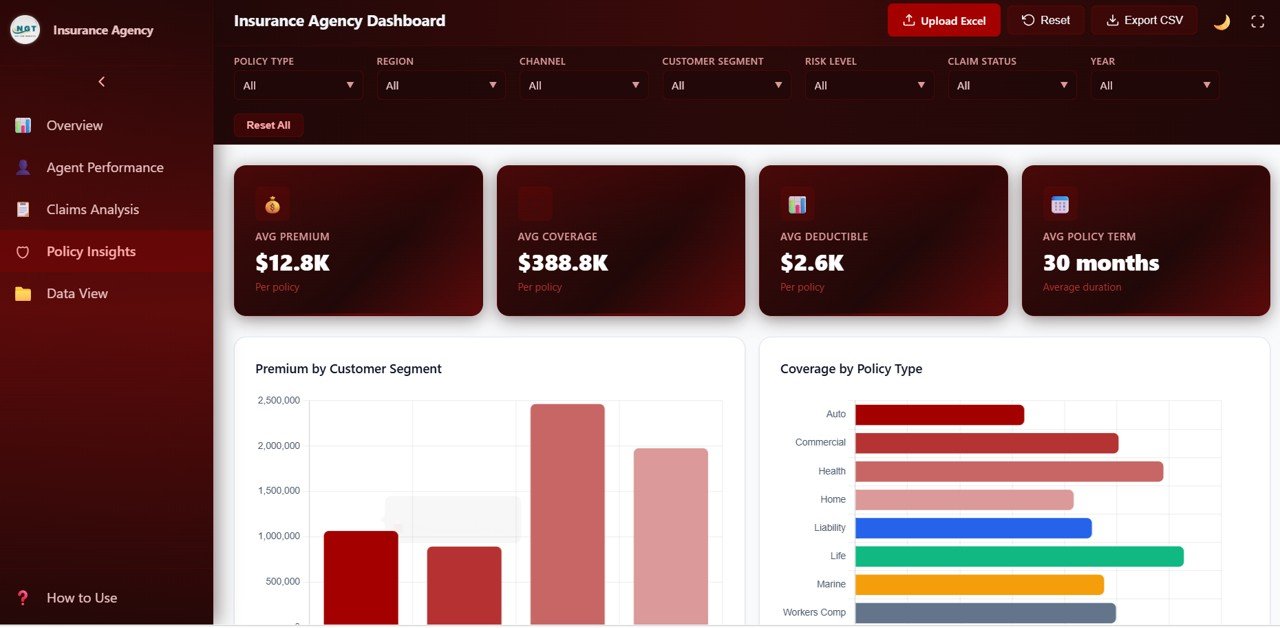Open the Claim Status dropdown
Image resolution: width=1280 pixels, height=628 pixels.
(1012, 86)
